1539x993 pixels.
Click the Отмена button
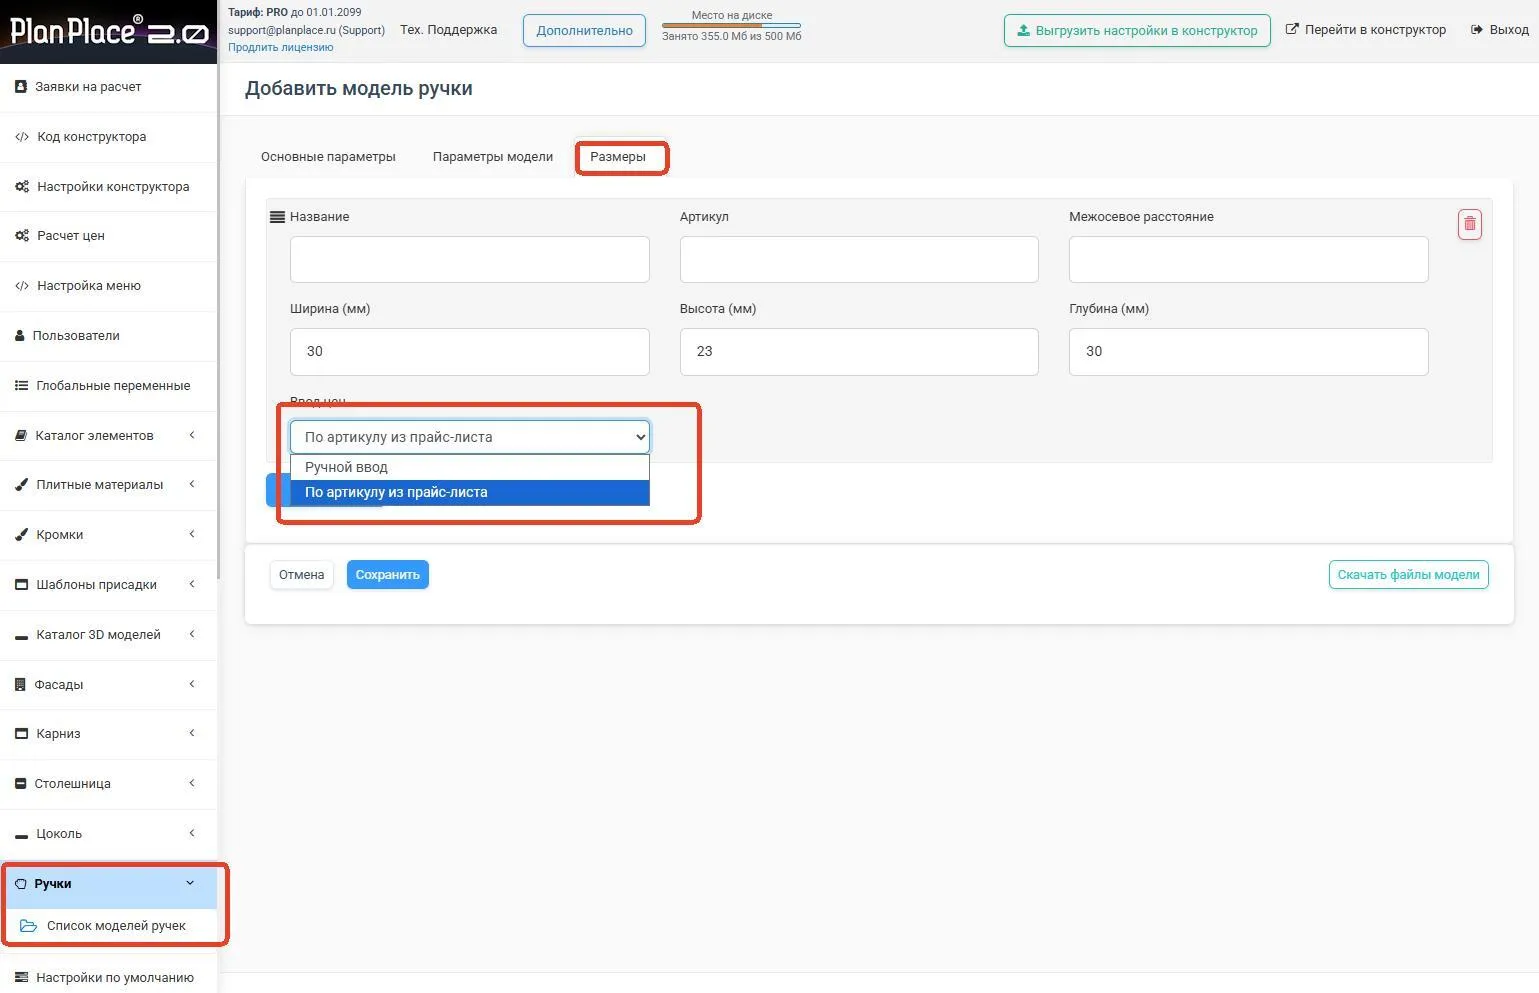coord(301,575)
